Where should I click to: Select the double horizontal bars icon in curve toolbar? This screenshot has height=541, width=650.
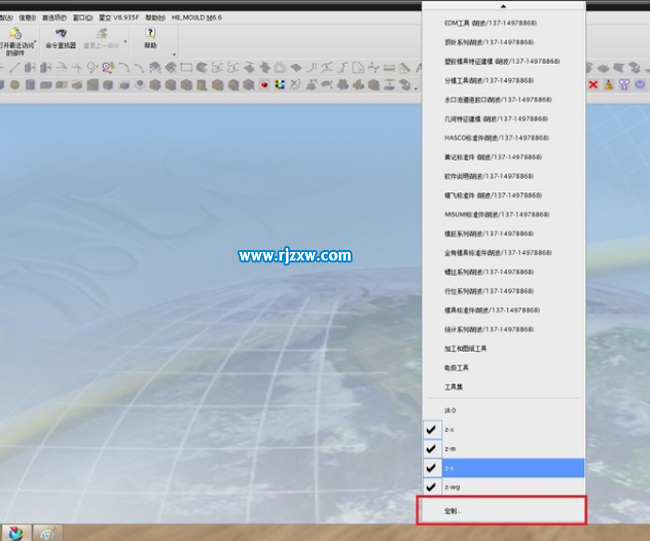point(389,67)
